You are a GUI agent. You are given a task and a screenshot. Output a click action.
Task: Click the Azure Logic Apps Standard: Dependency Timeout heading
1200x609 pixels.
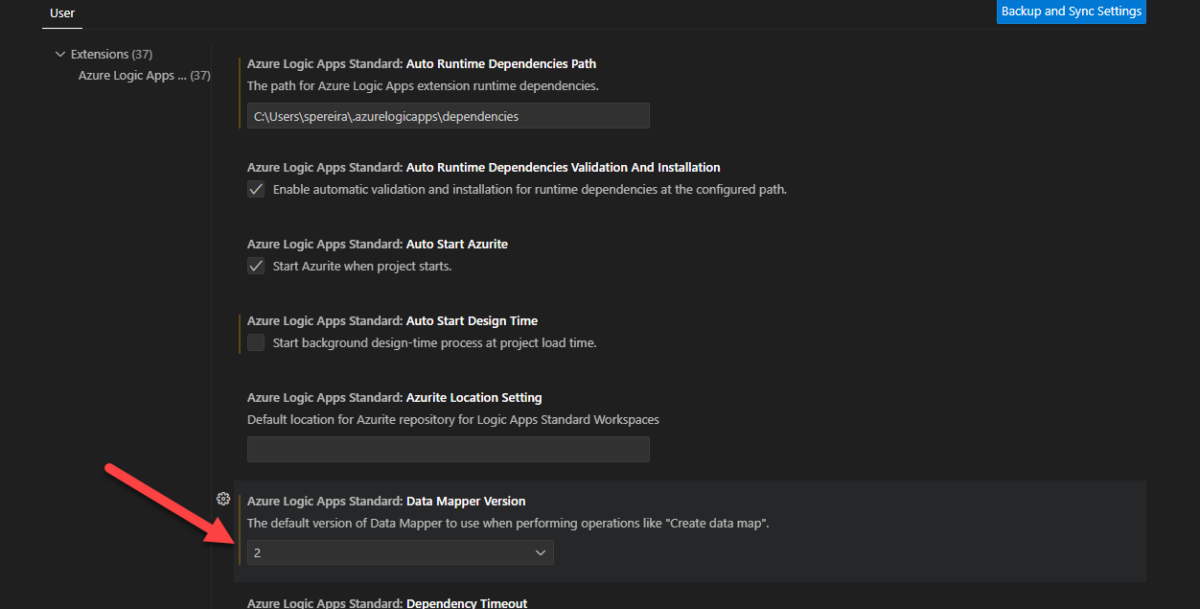[x=387, y=602]
